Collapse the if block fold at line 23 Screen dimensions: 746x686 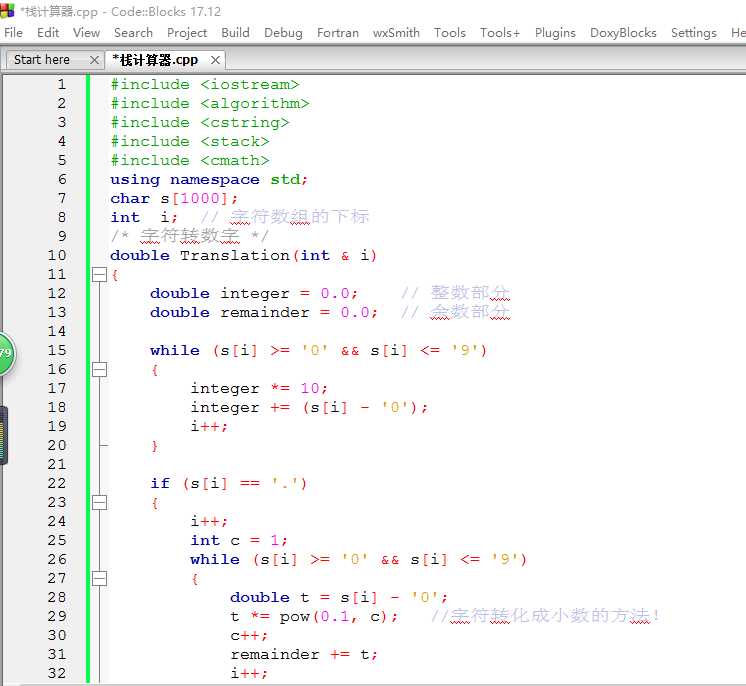point(99,502)
